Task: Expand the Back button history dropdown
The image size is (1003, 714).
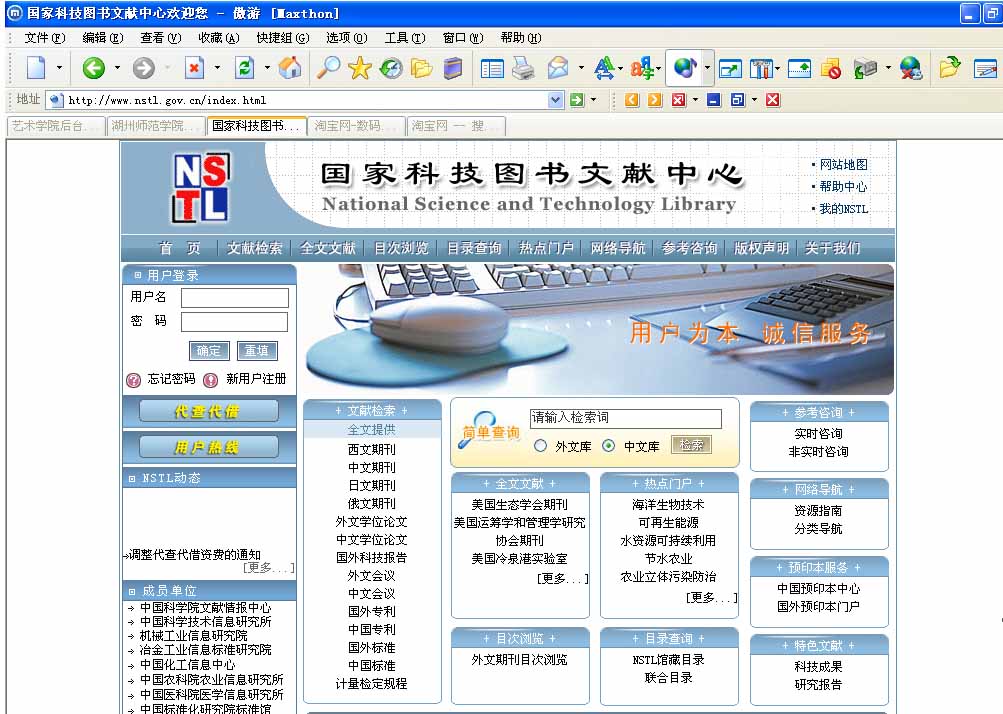Action: click(x=117, y=68)
